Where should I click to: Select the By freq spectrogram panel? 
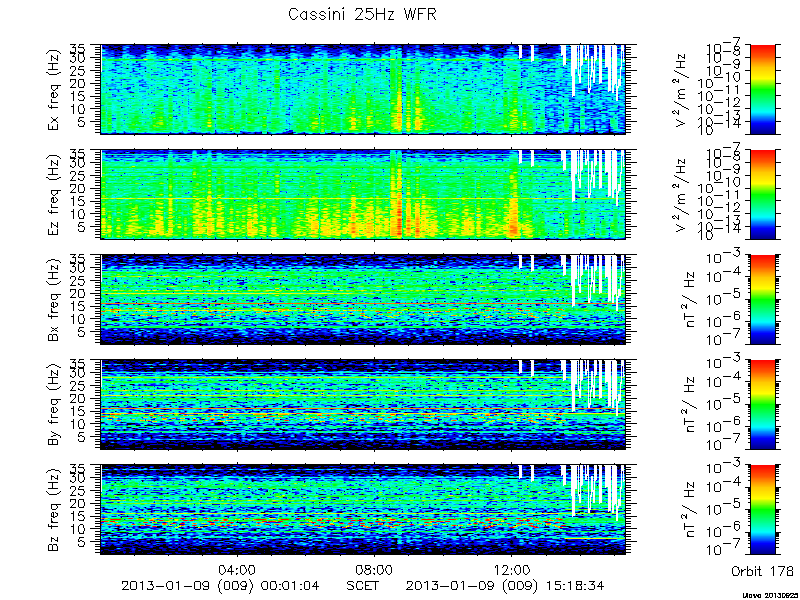point(364,405)
